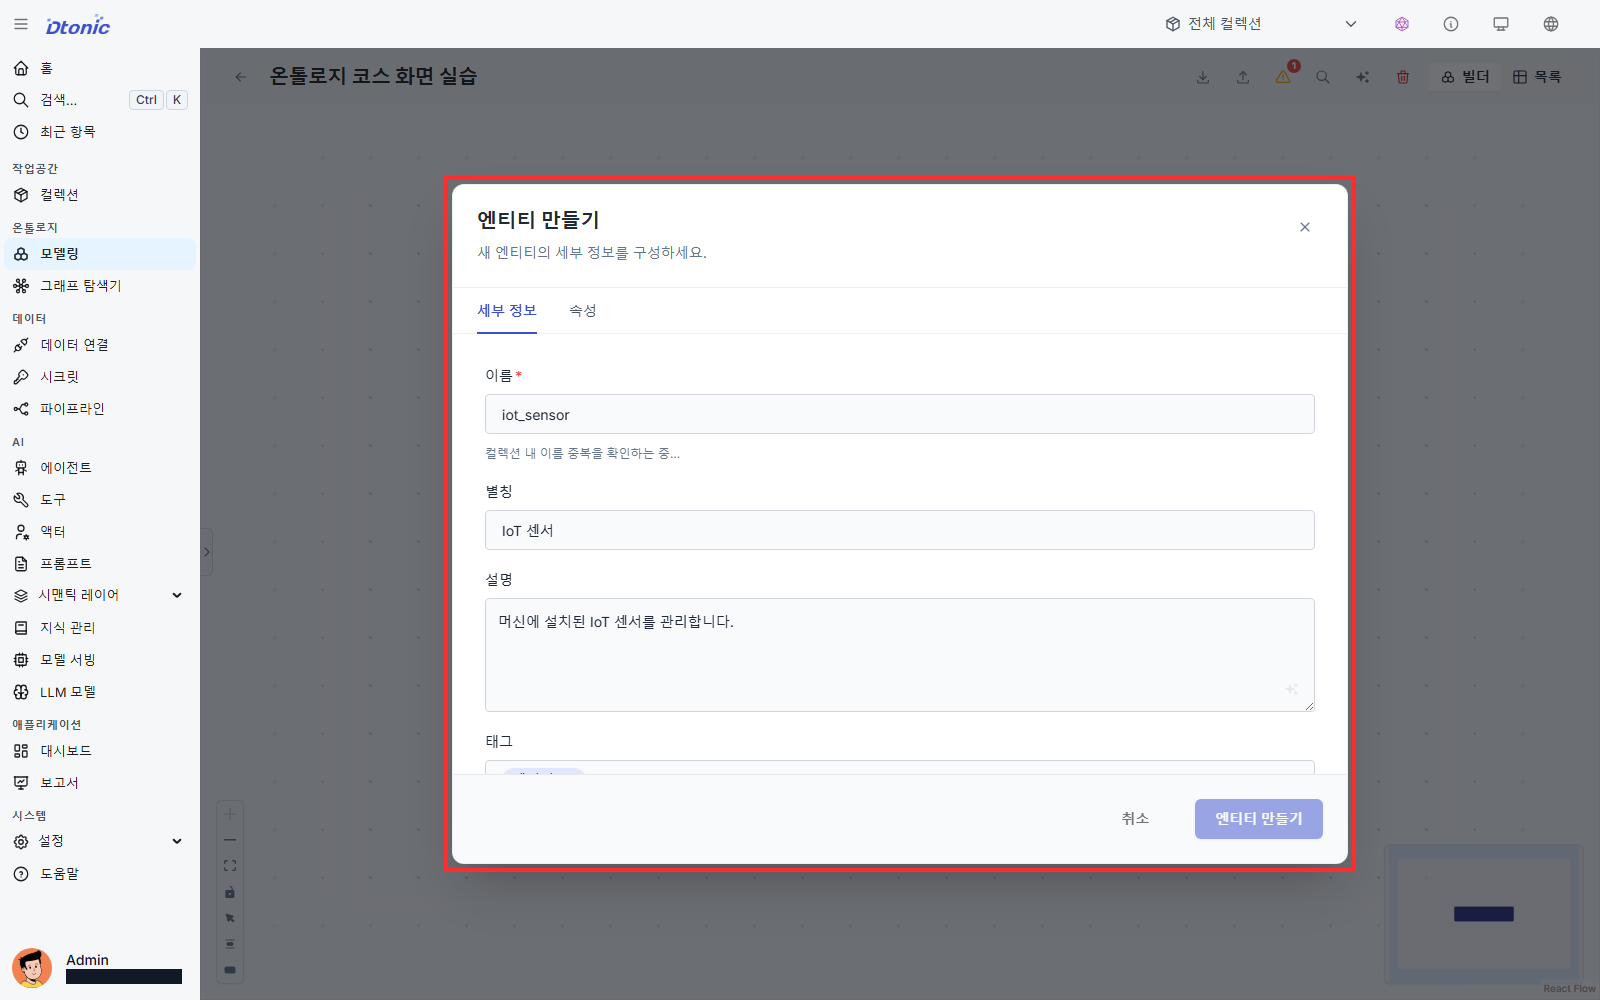Click the 취소 button
Viewport: 1600px width, 1000px height.
click(x=1135, y=819)
